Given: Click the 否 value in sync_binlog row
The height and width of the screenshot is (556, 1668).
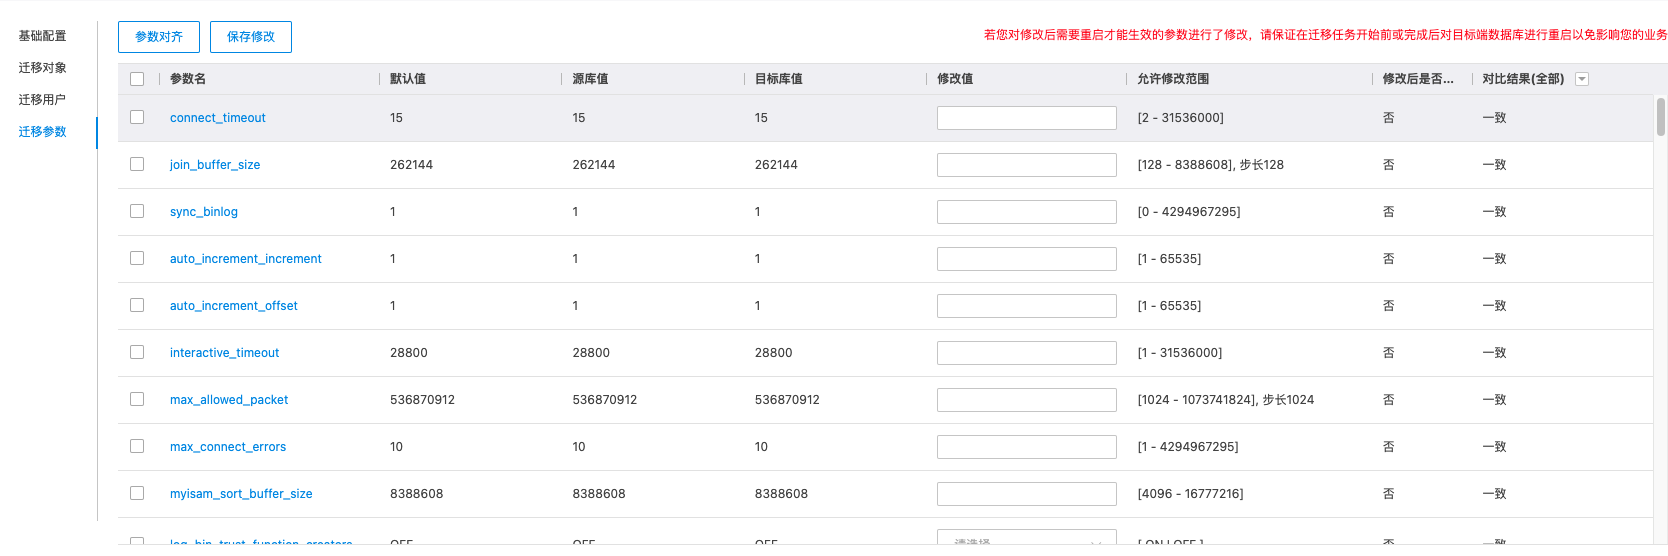Looking at the screenshot, I should point(1388,212).
